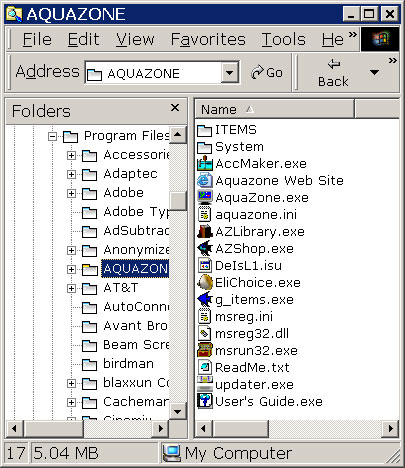Select the g_items.exe blue fish icon
Screen dimensions: 405x468
coord(205,299)
